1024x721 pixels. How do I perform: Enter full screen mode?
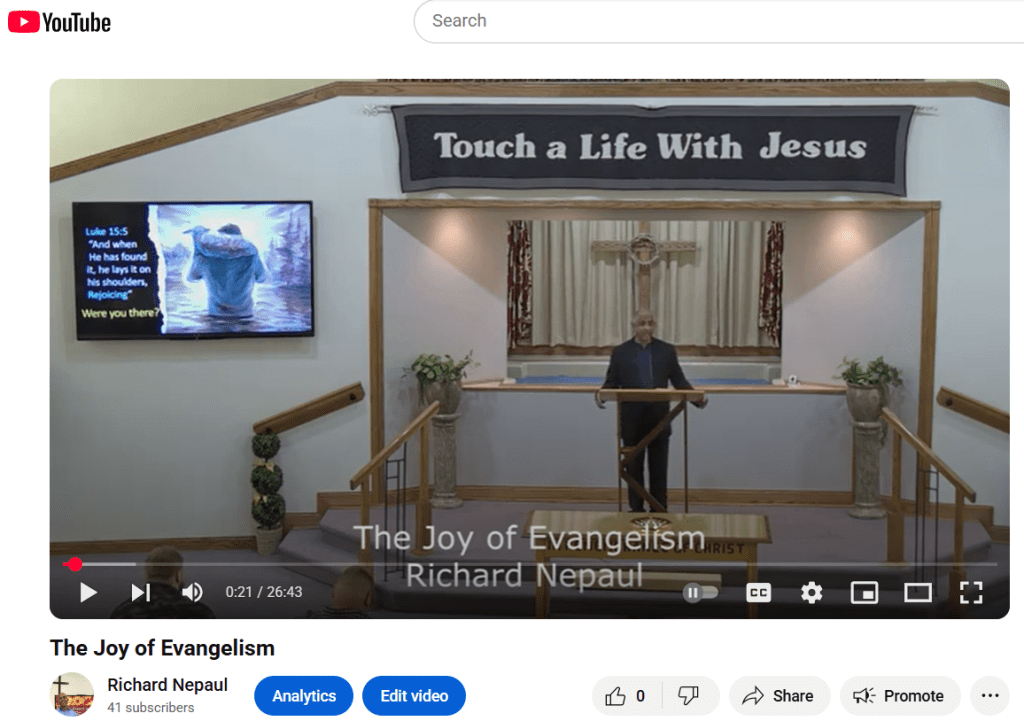coord(971,592)
